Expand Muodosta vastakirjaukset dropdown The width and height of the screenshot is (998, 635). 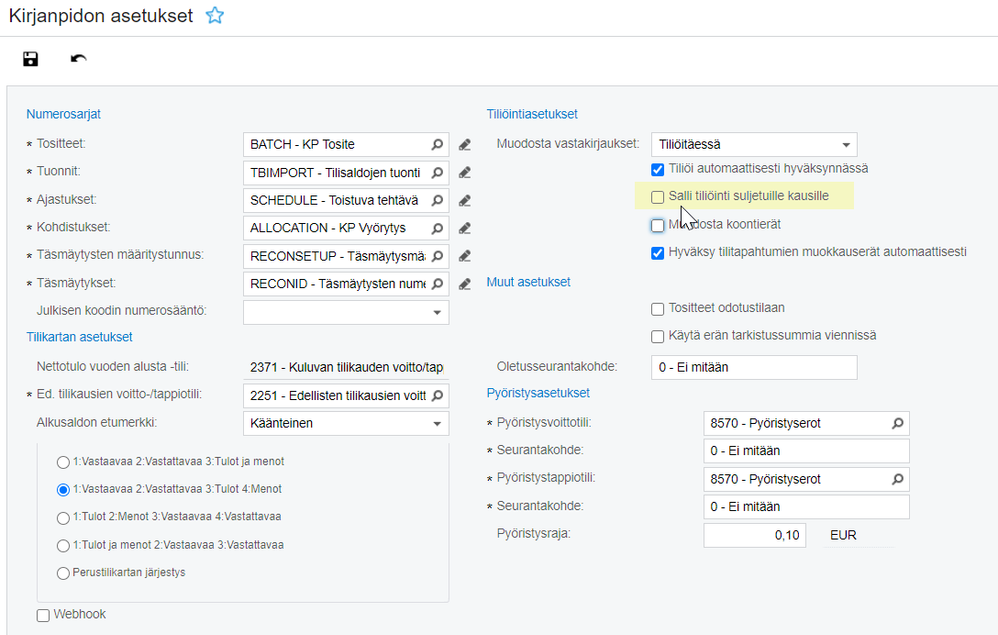tap(845, 145)
